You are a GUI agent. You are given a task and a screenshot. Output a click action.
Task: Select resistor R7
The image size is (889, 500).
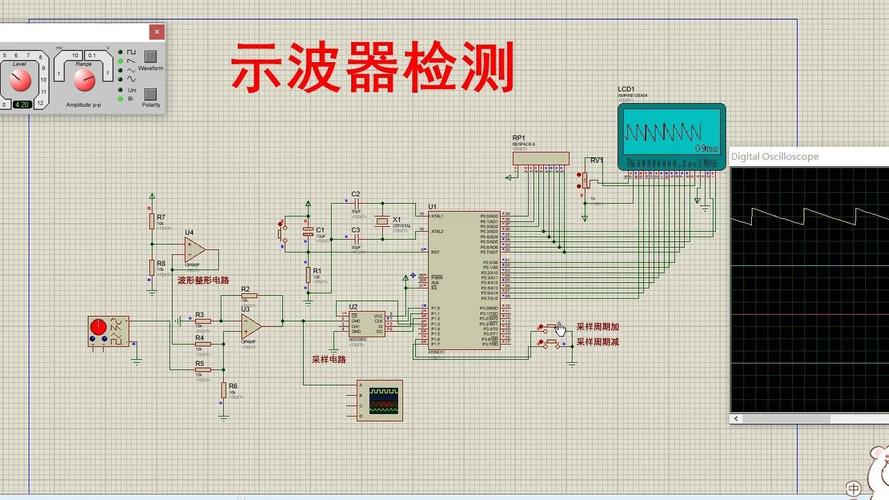click(152, 221)
